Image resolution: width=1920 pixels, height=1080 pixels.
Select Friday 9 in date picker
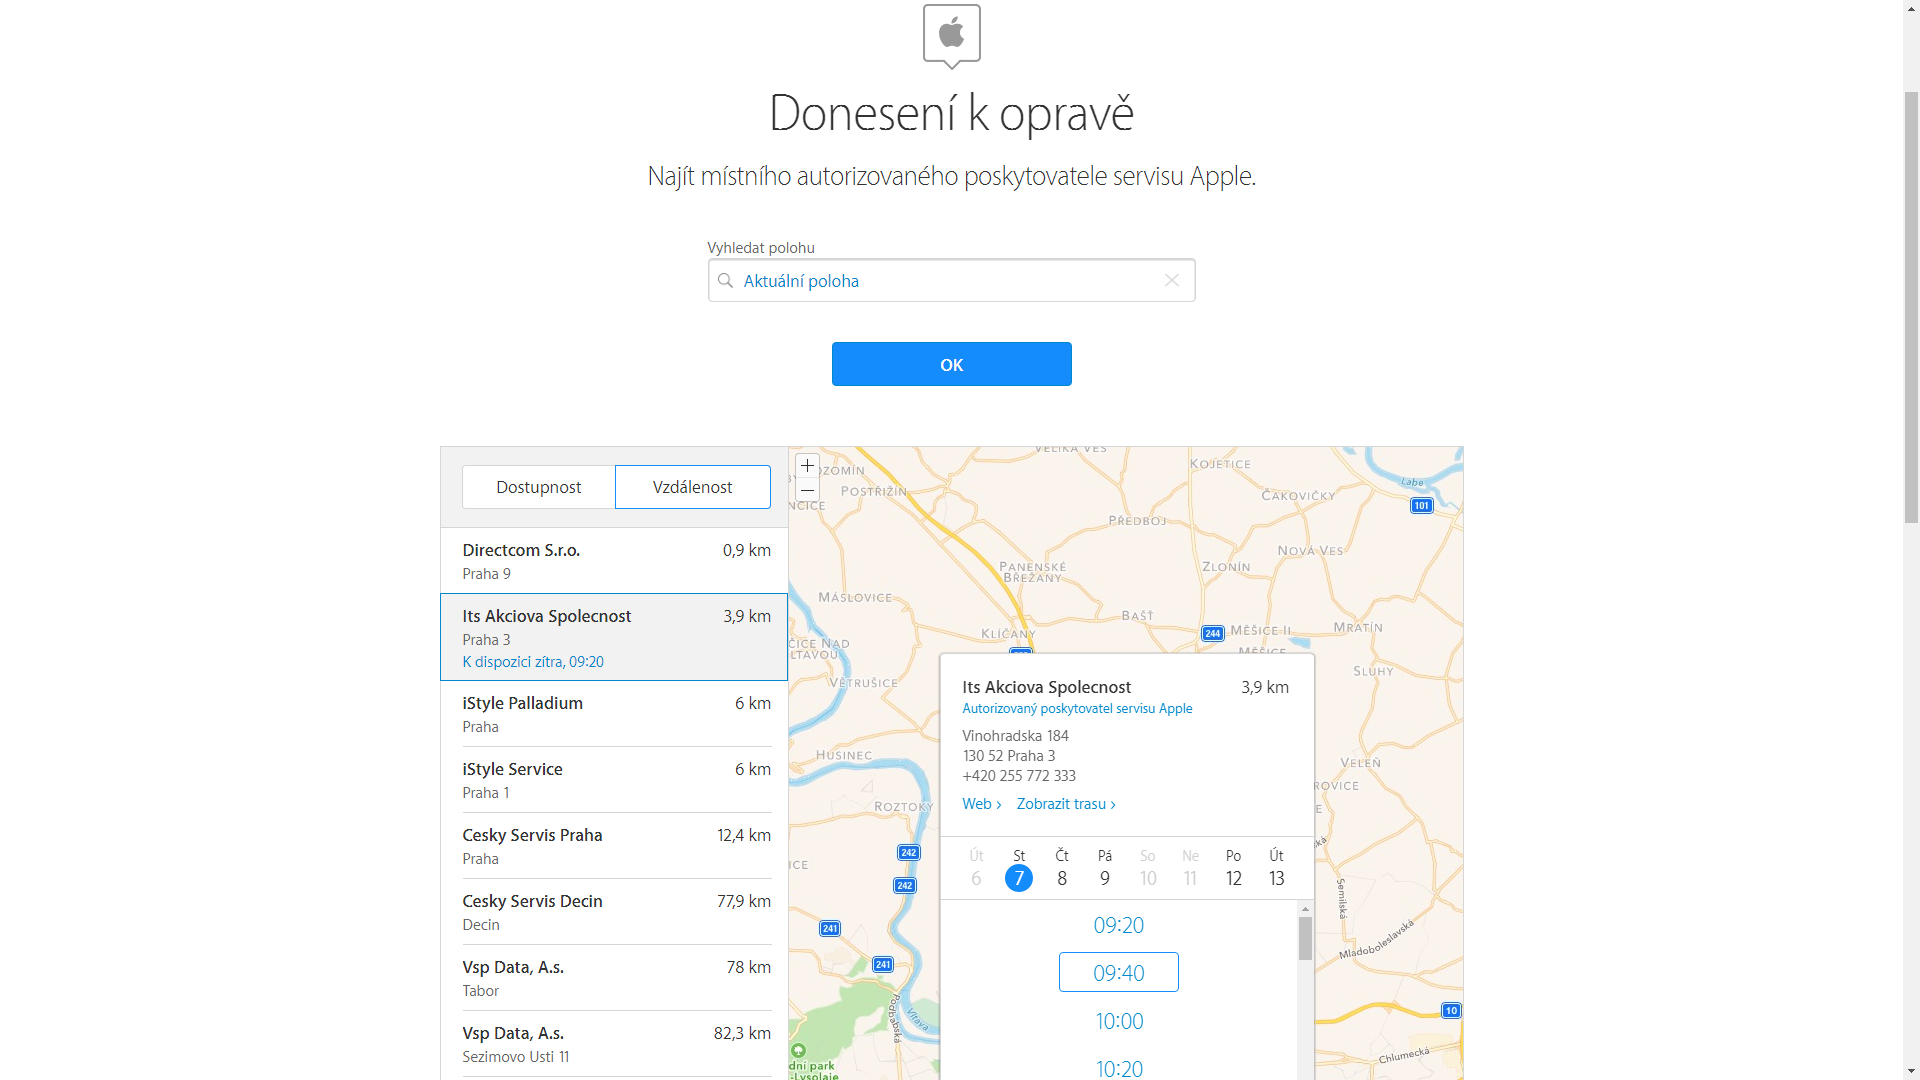1105,868
